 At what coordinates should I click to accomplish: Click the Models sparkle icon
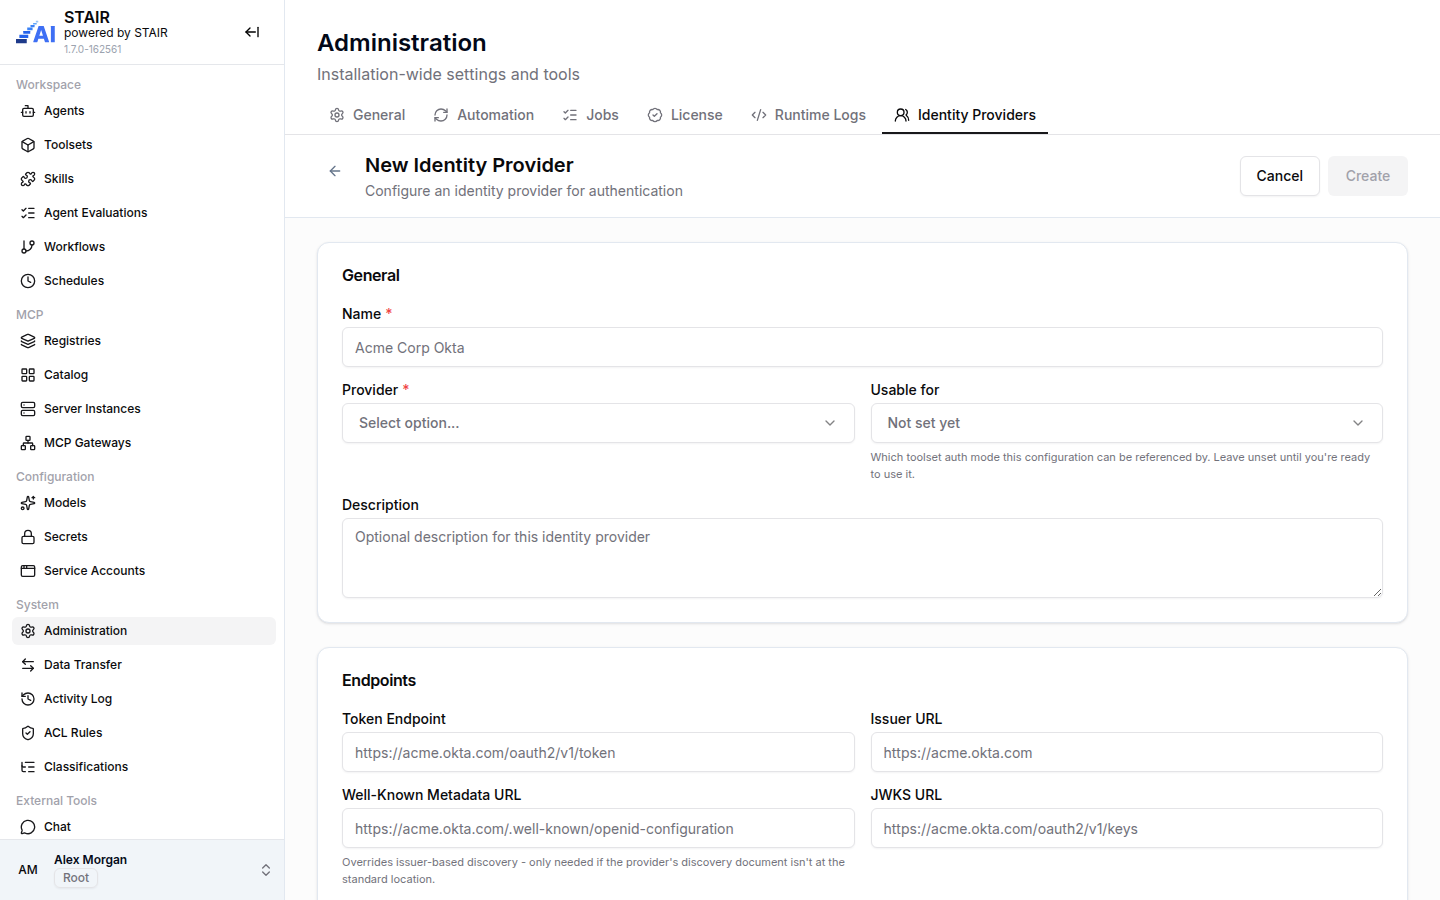[x=28, y=503]
